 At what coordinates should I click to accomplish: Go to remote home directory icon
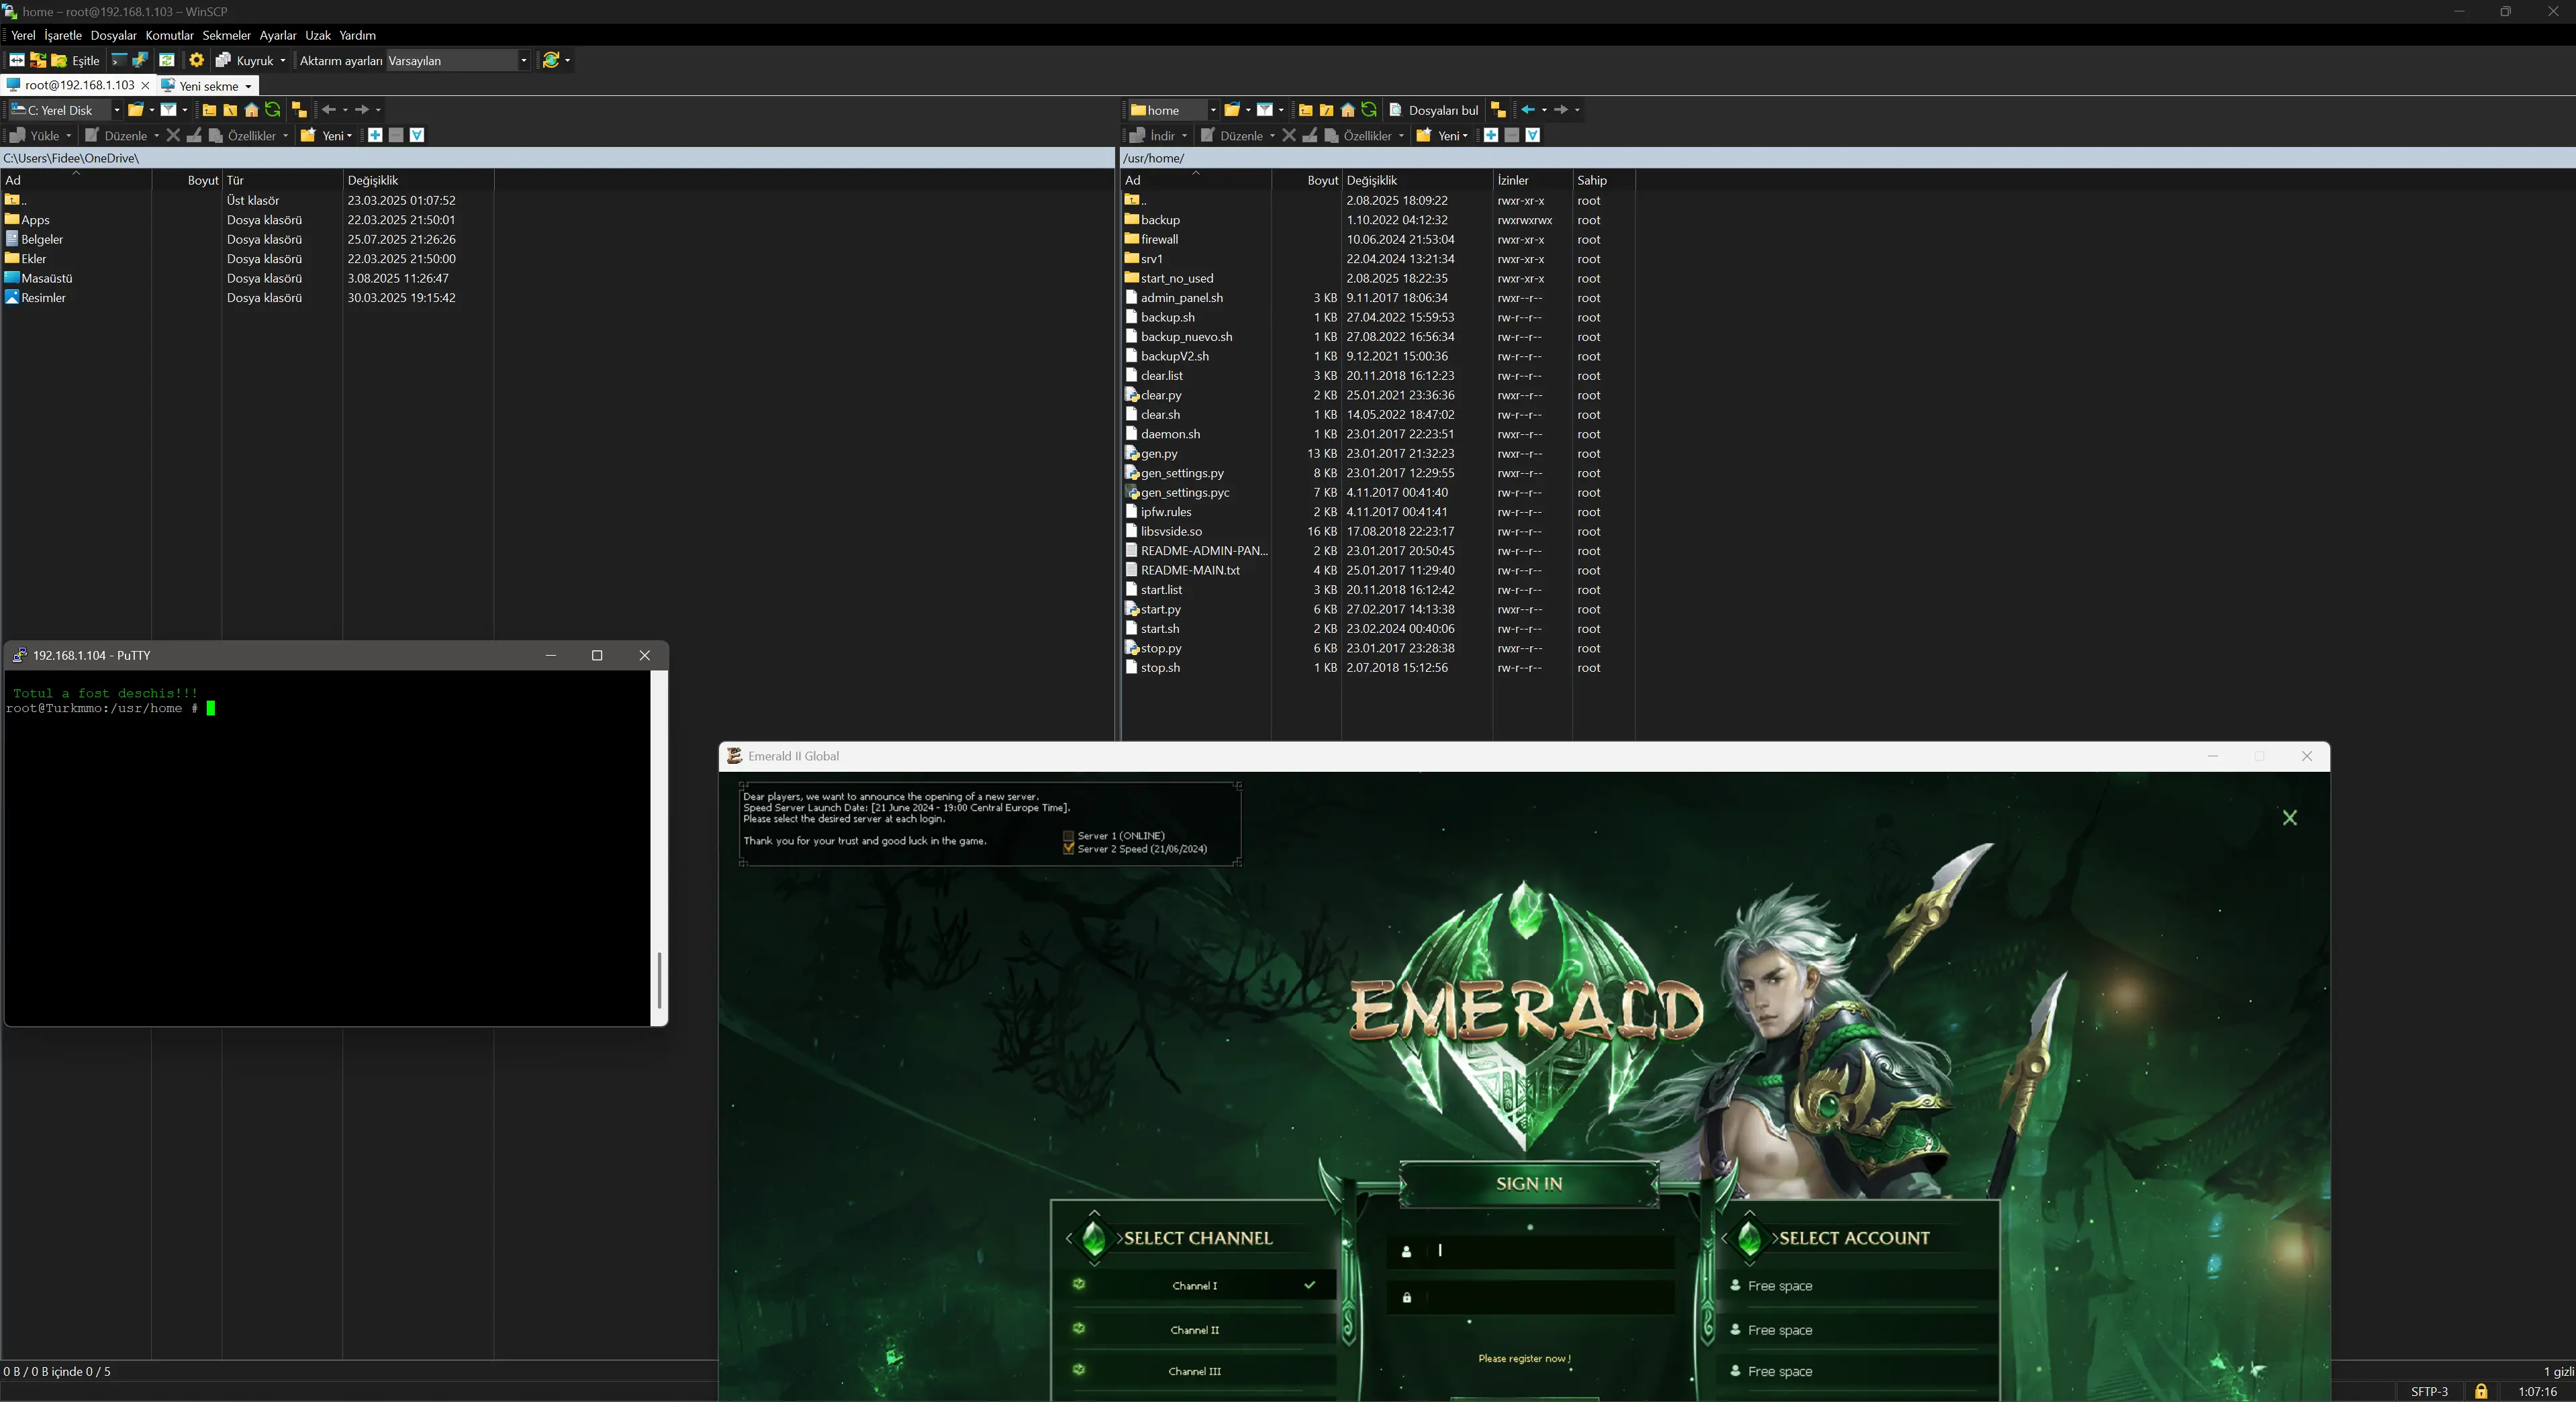pos(1347,110)
